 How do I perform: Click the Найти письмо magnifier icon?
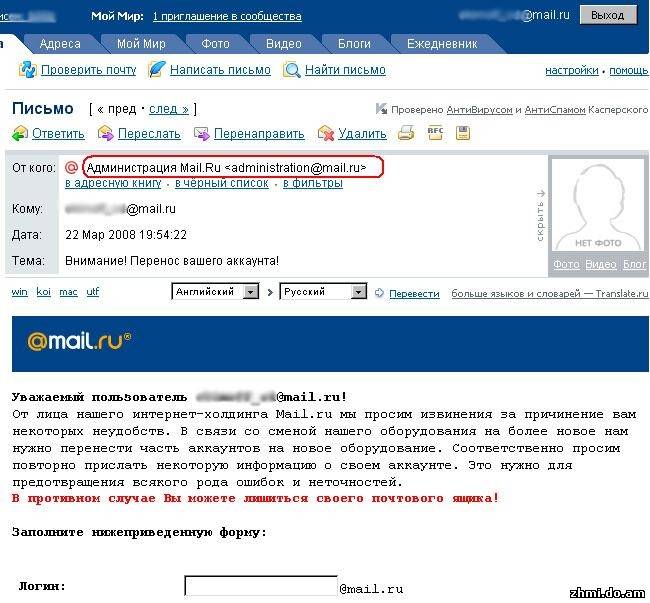tap(292, 70)
